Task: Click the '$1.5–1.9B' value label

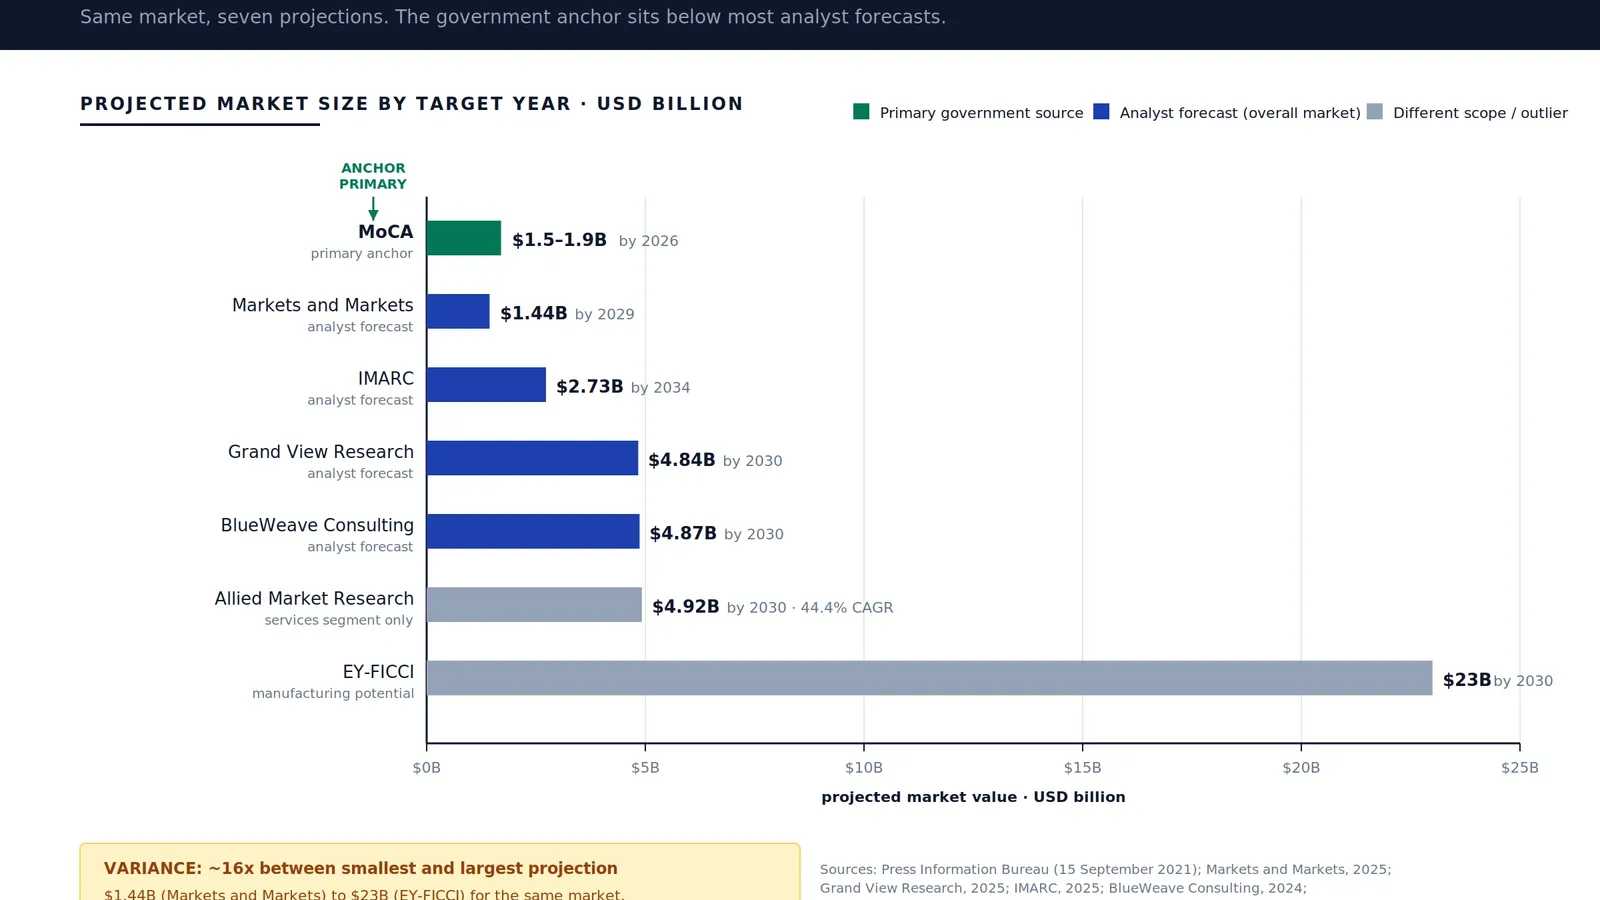Action: tap(560, 240)
